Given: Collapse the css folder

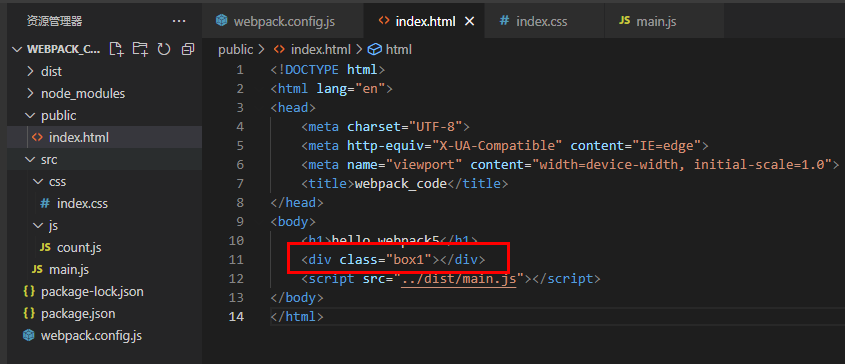Looking at the screenshot, I should click(38, 182).
